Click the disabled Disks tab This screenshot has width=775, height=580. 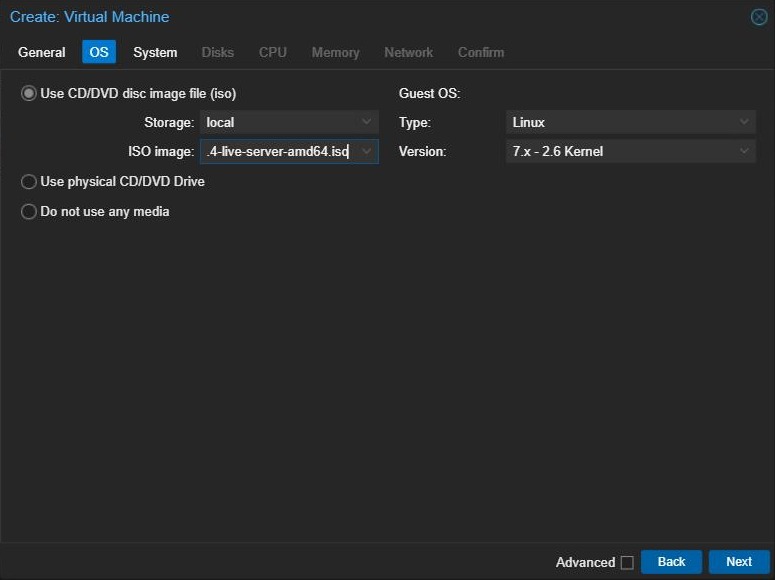pyautogui.click(x=218, y=52)
